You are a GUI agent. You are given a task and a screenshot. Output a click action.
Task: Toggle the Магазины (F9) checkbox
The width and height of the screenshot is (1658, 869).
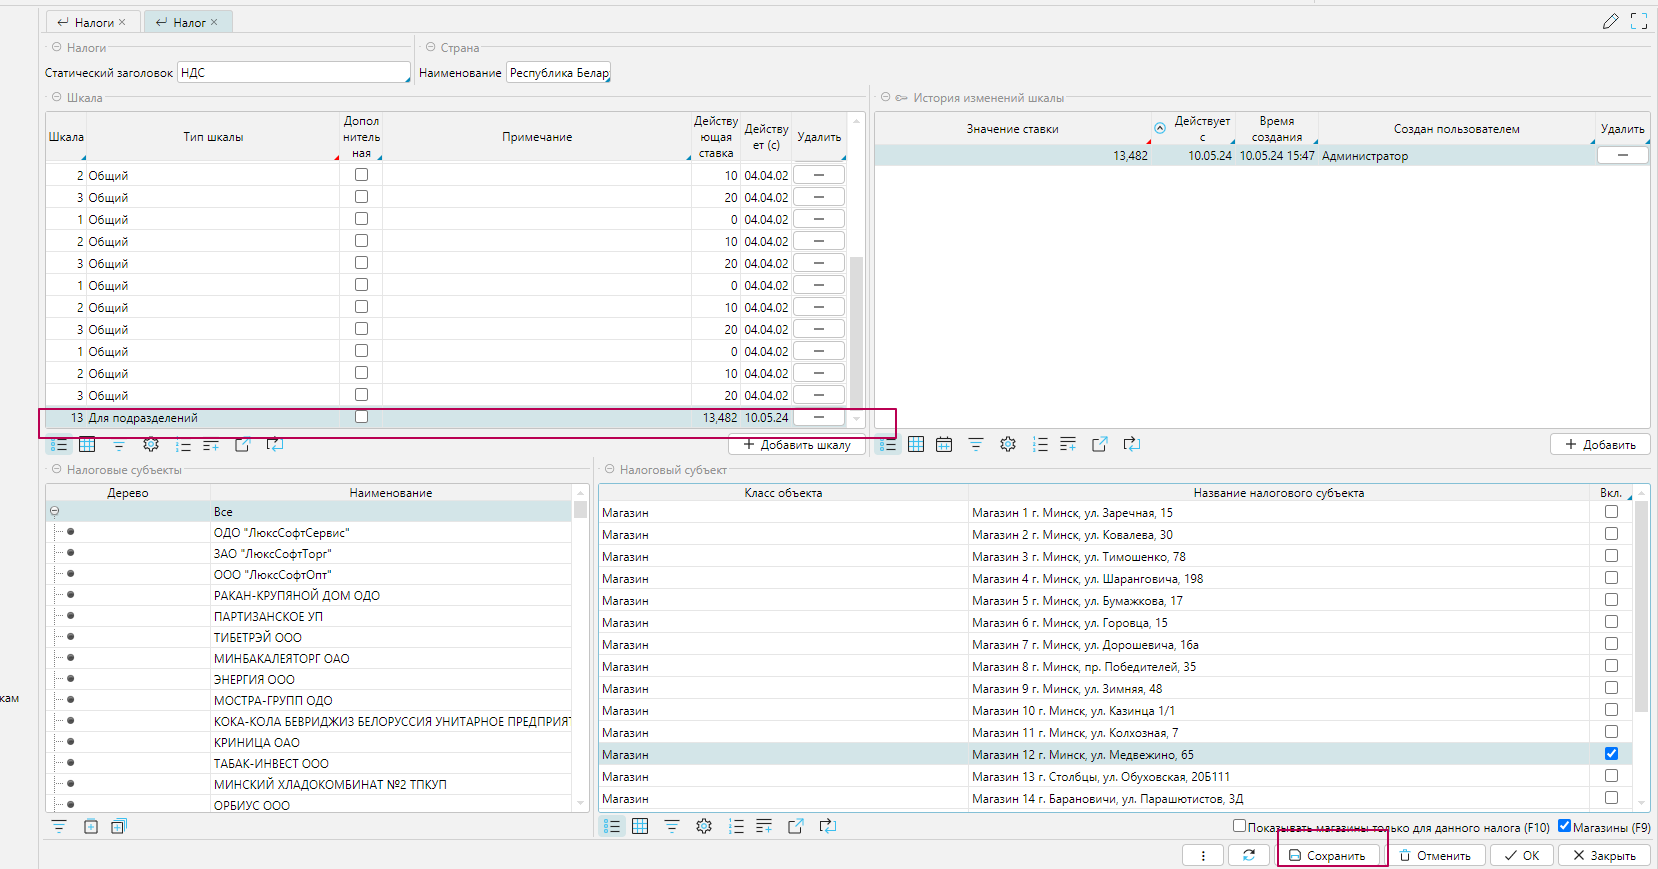pos(1565,826)
